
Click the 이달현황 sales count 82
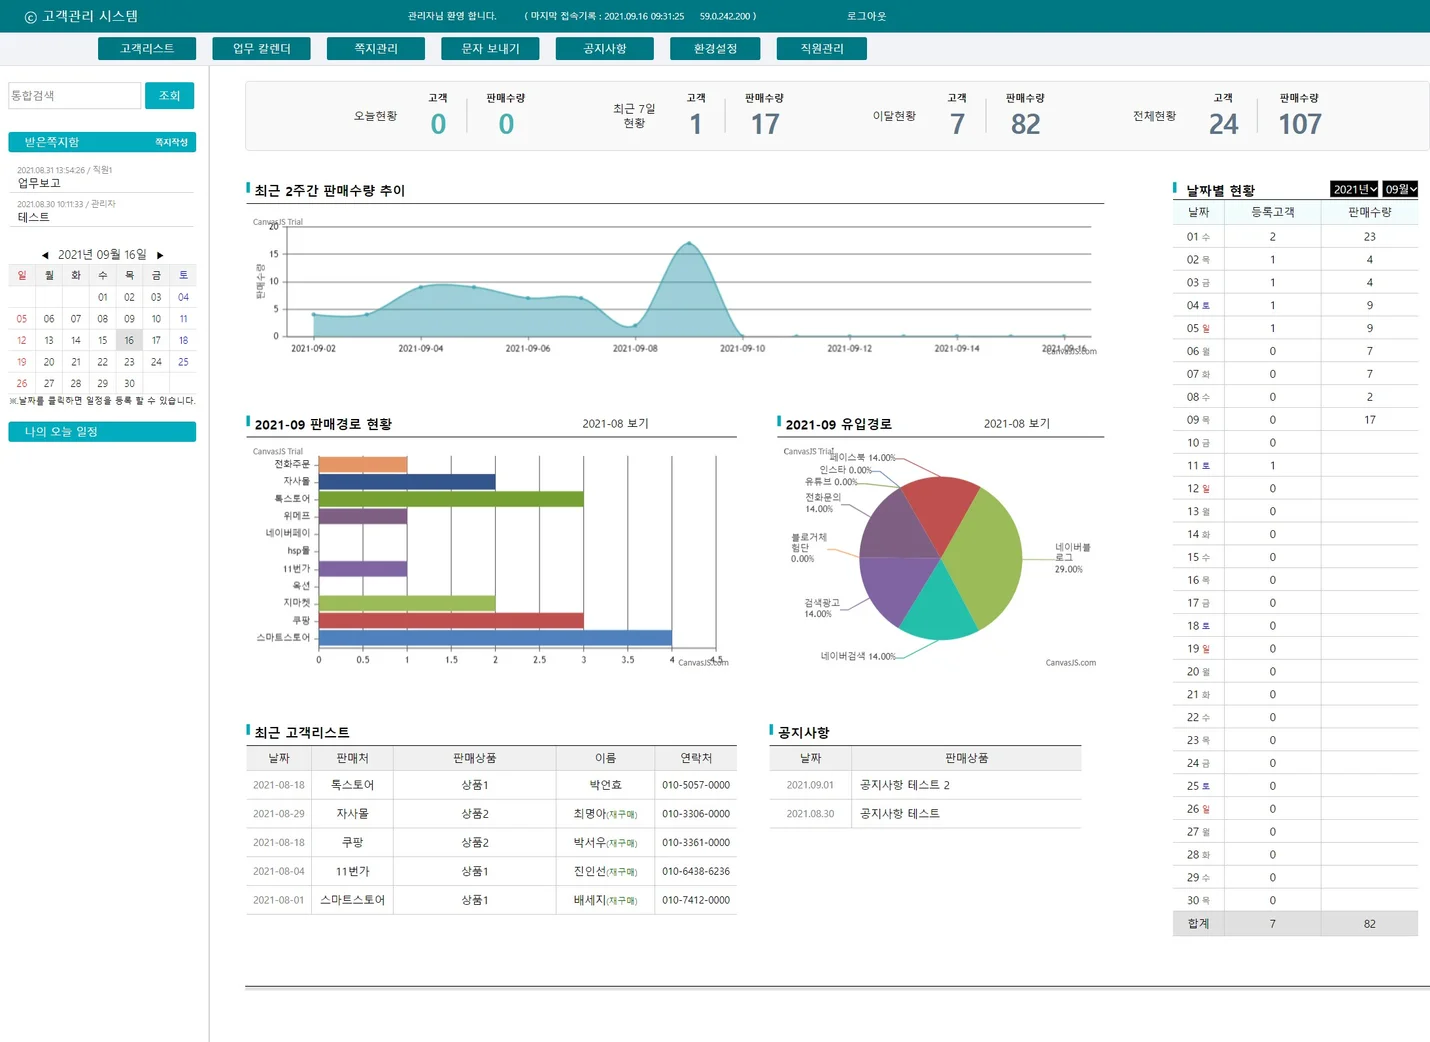tap(1025, 124)
